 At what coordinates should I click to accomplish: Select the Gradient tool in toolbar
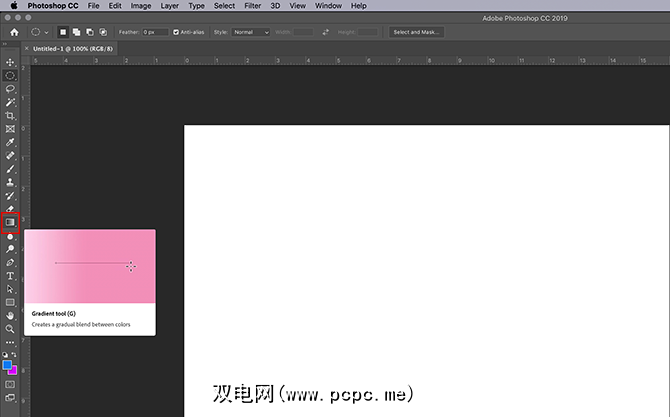tap(10, 222)
